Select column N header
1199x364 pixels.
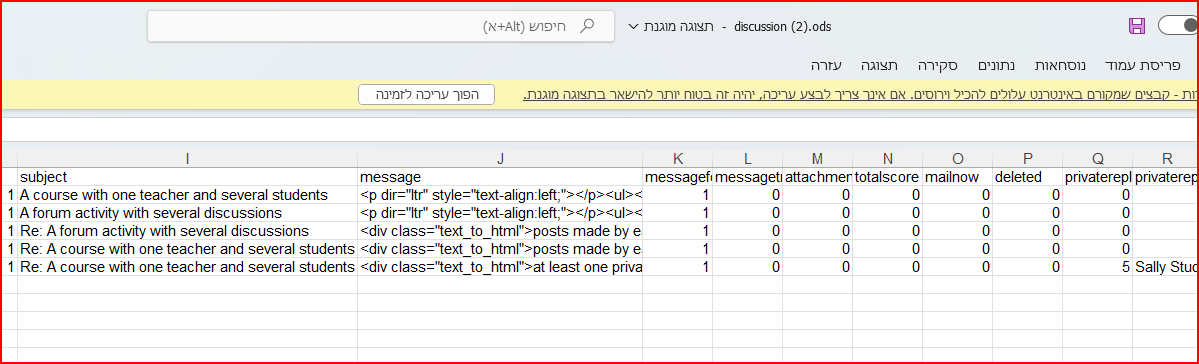(x=888, y=159)
